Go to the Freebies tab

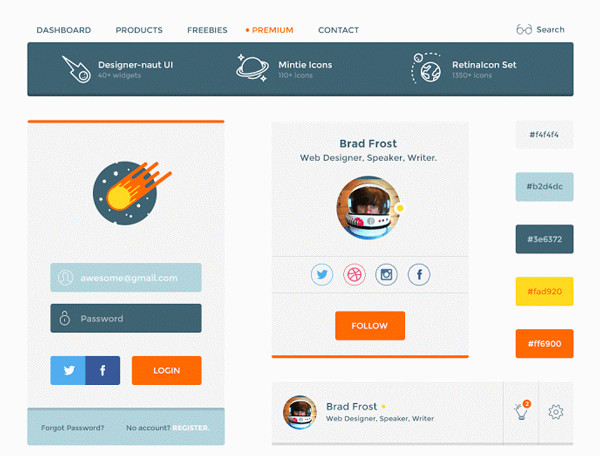point(207,30)
